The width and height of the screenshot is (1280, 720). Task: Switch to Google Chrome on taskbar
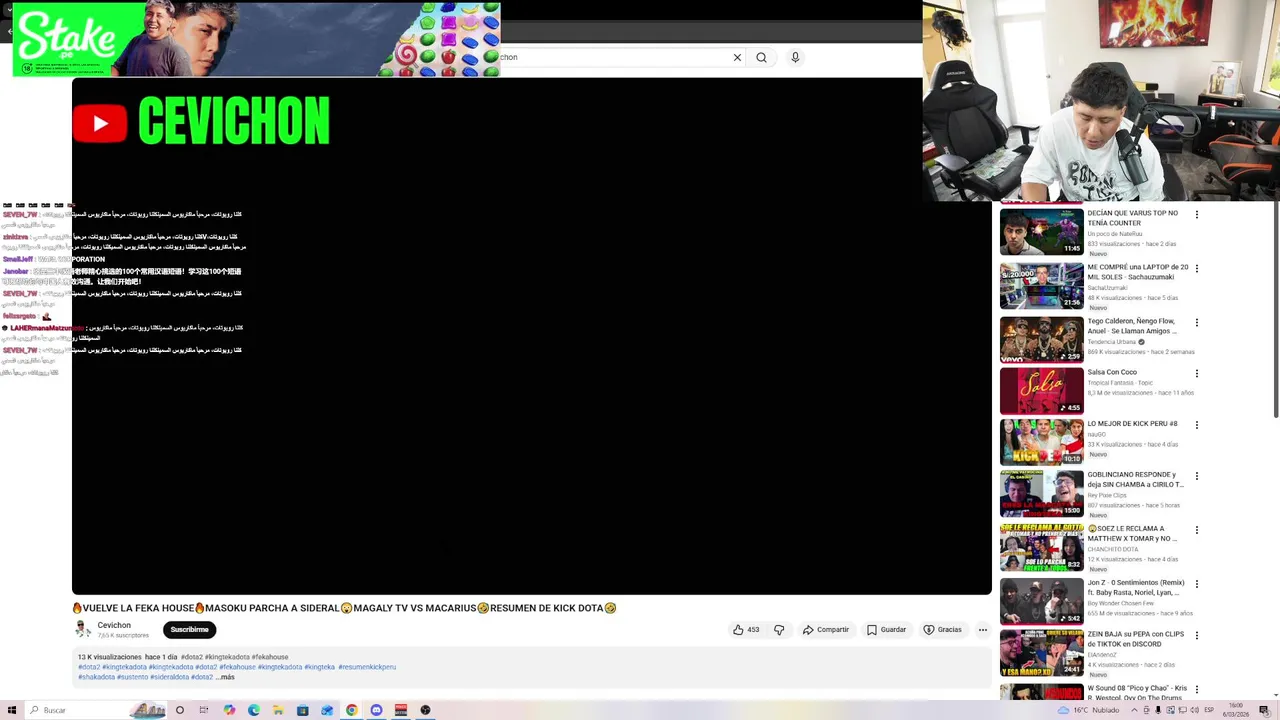[x=352, y=710]
